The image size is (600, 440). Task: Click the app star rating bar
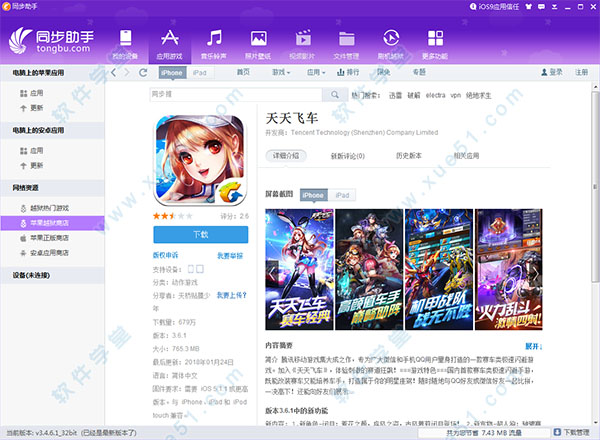coord(166,215)
